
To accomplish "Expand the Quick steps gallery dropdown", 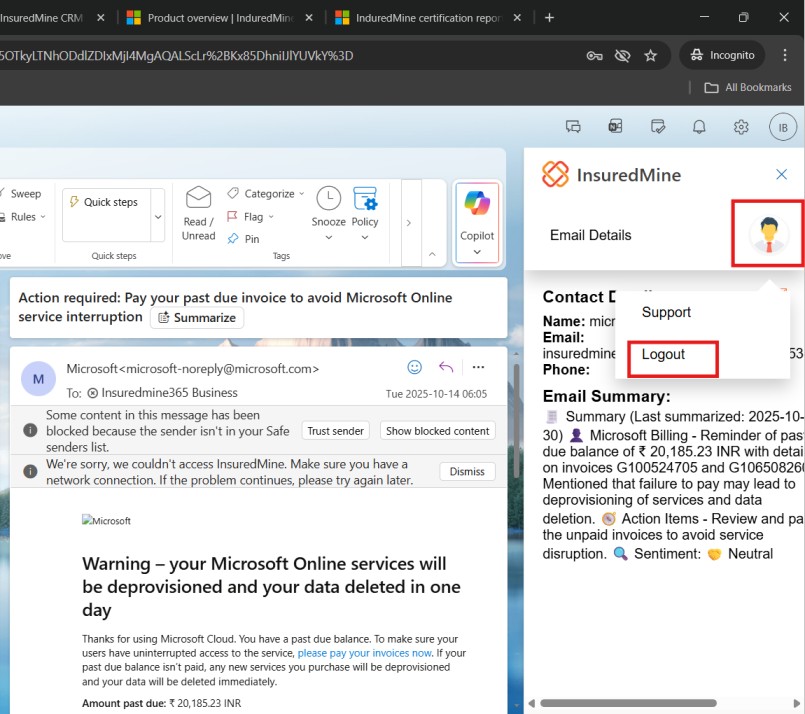I will [x=157, y=216].
